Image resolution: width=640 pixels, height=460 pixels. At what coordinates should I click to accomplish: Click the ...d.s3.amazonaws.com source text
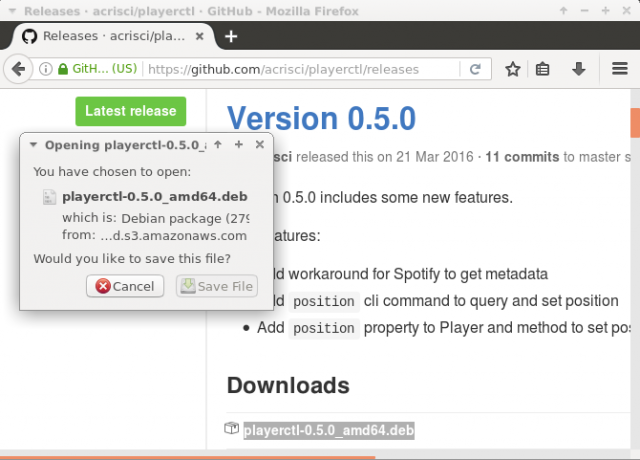click(173, 236)
